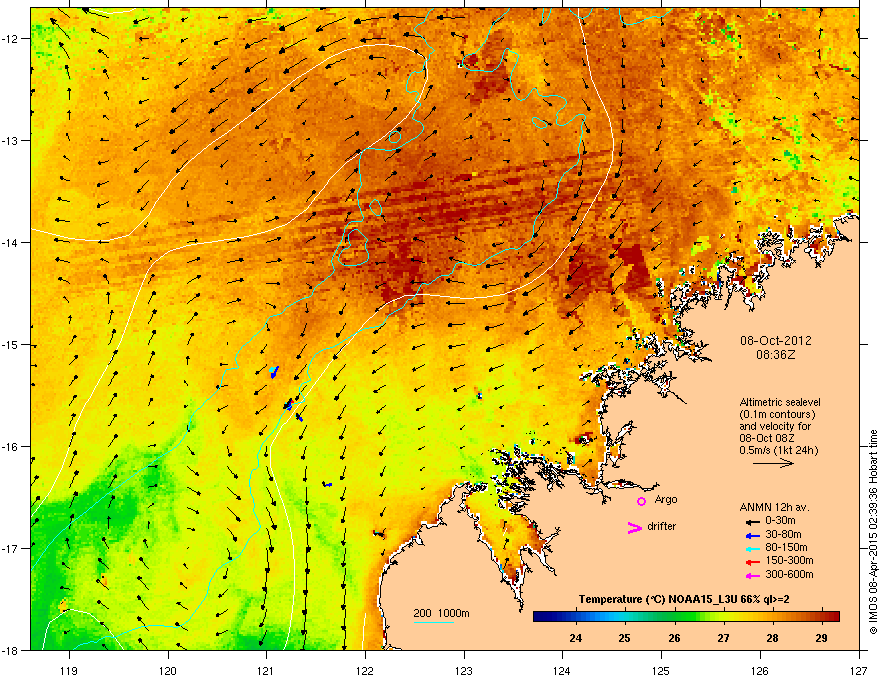Click the temperature colorbar at 24 degrees
The height and width of the screenshot is (680, 880).
tap(575, 616)
